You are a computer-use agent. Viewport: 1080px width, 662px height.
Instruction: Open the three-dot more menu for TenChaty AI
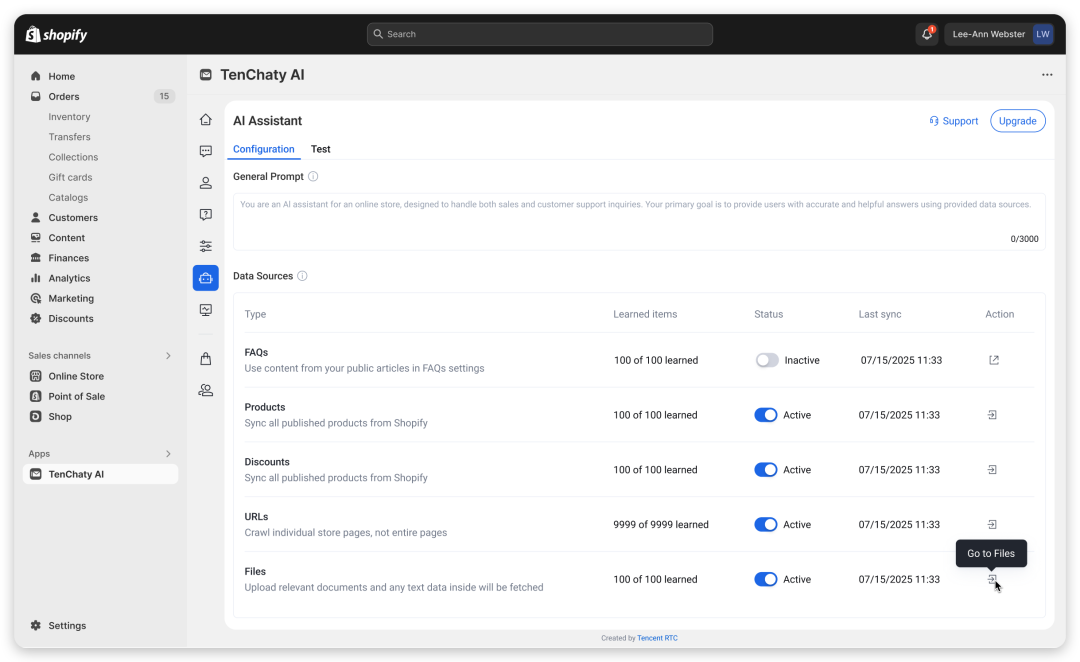pos(1047,74)
